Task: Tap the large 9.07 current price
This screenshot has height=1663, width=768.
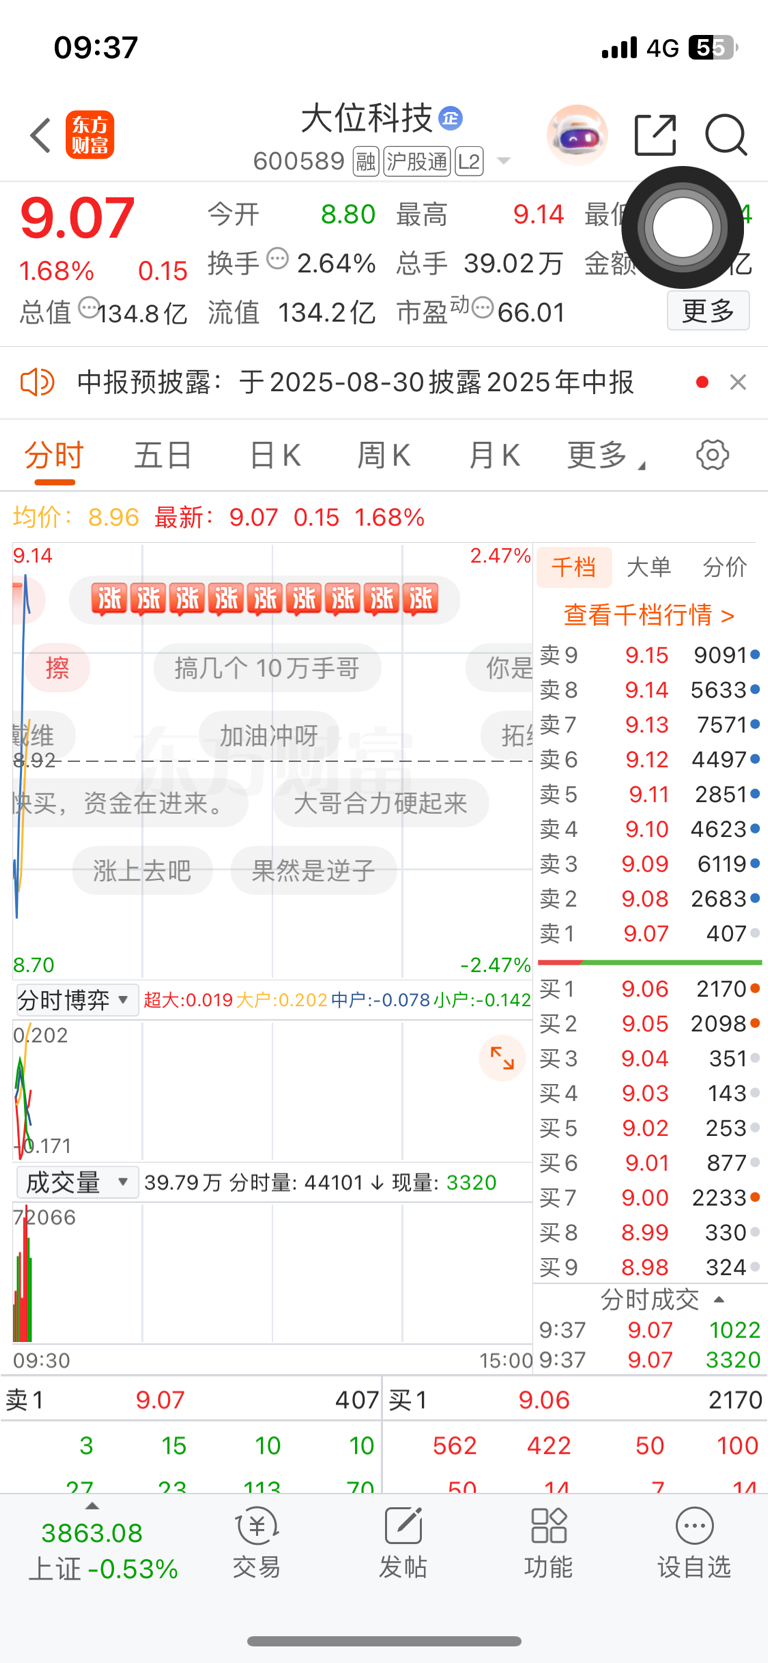Action: click(77, 217)
